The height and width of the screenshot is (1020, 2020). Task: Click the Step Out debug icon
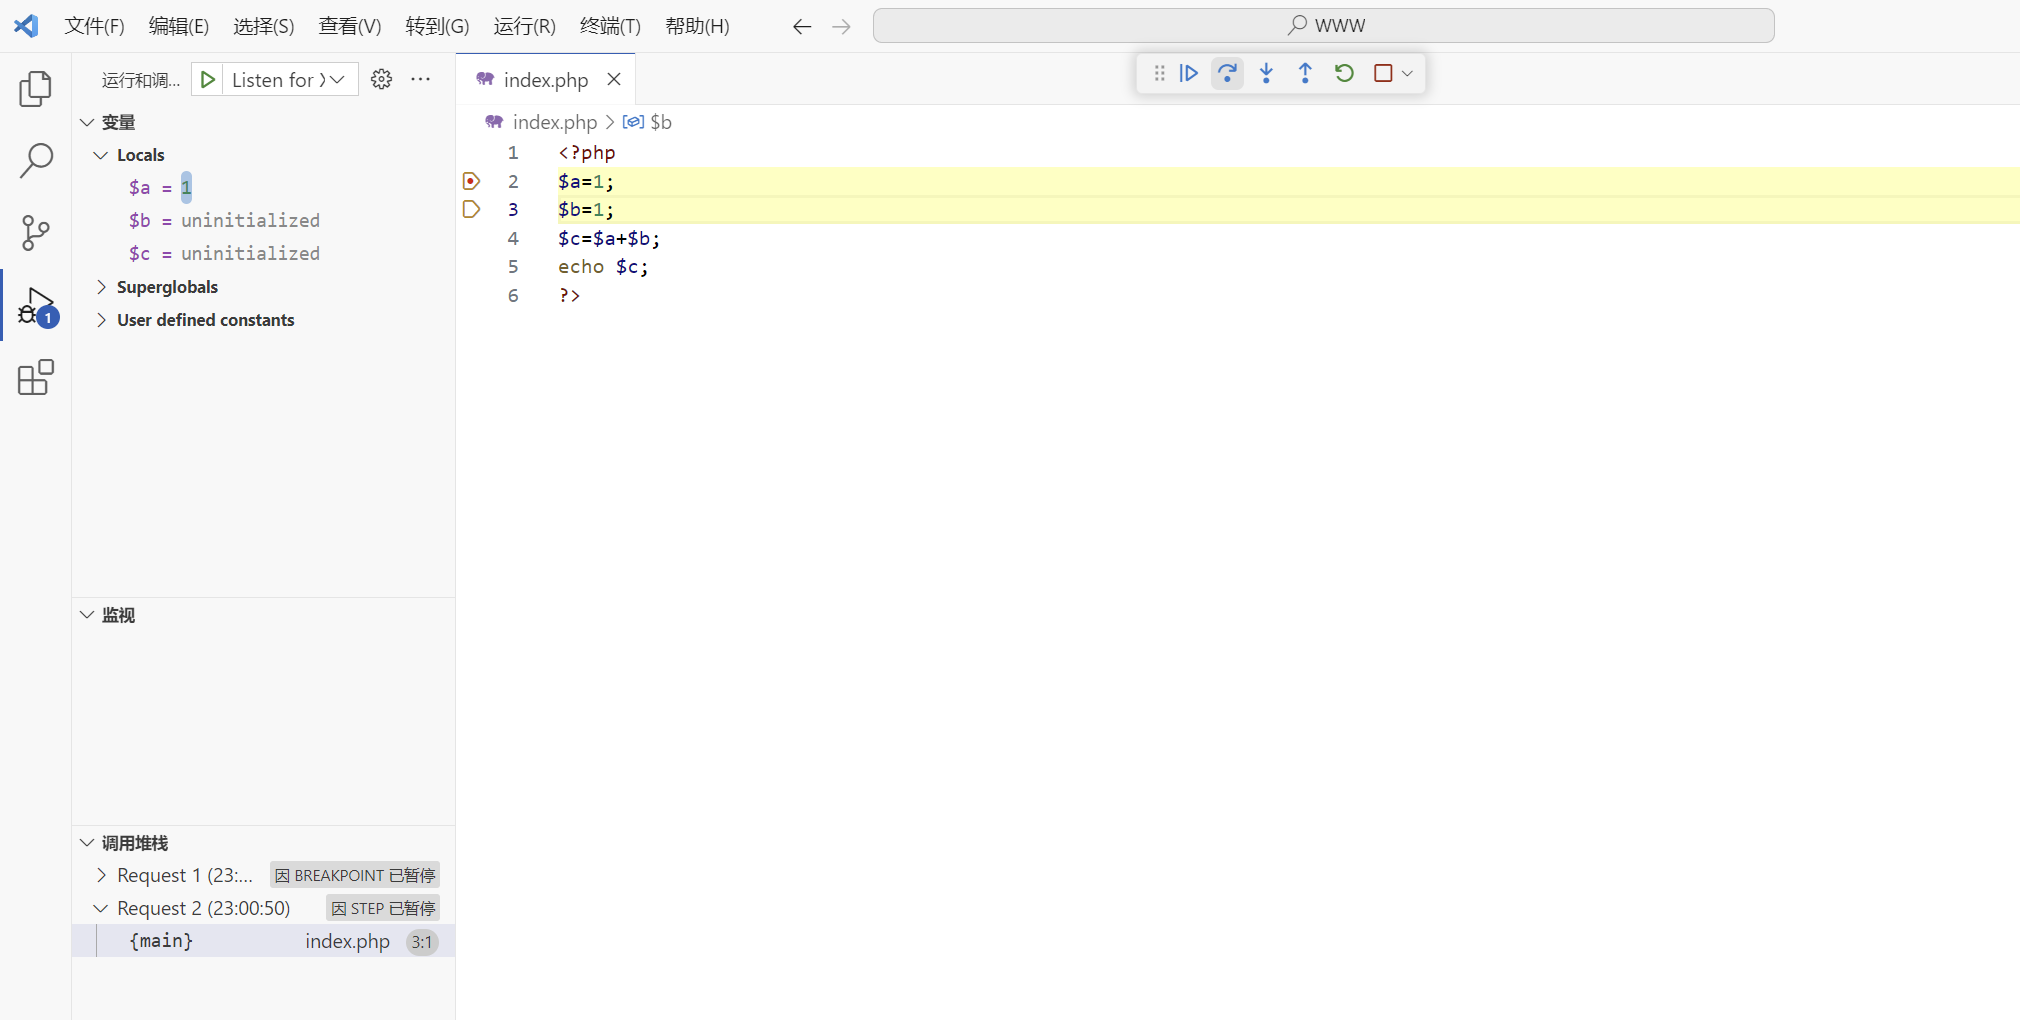coord(1305,73)
